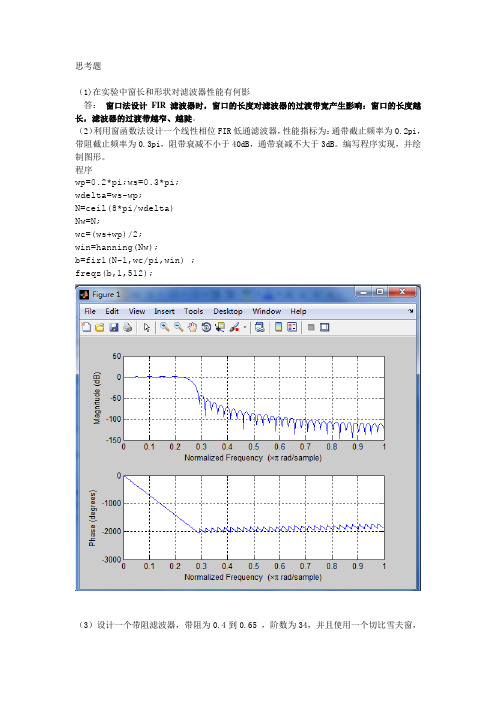Click the Hide Plot Tools icon
Screen dimensions: 496x702
[311, 327]
